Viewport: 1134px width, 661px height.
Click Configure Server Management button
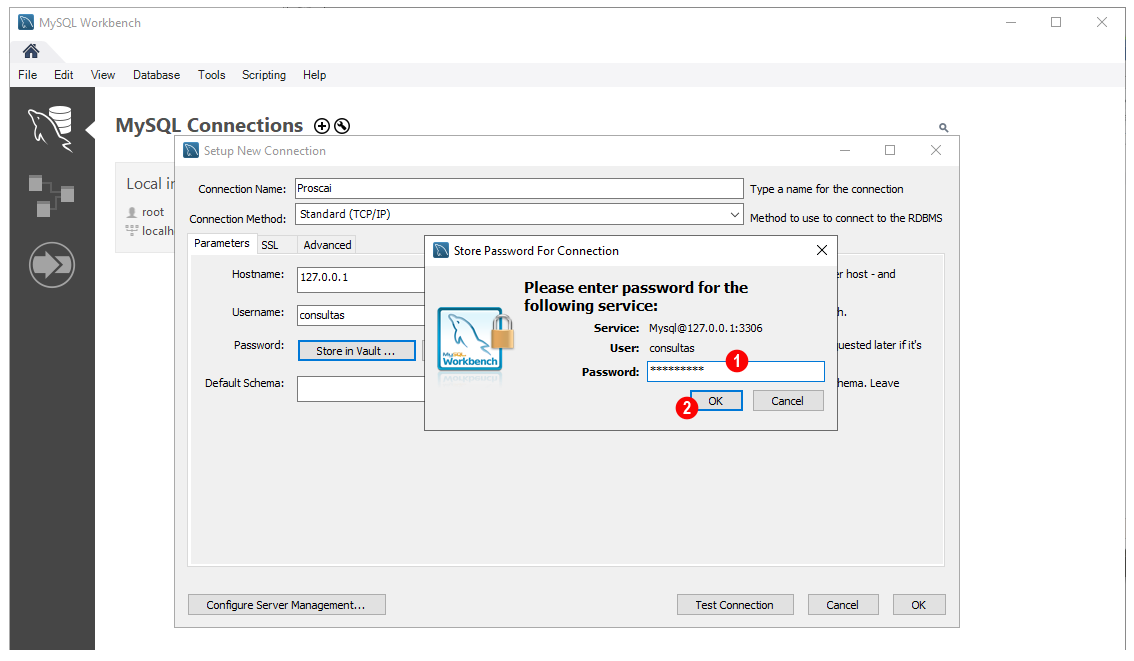coord(286,605)
